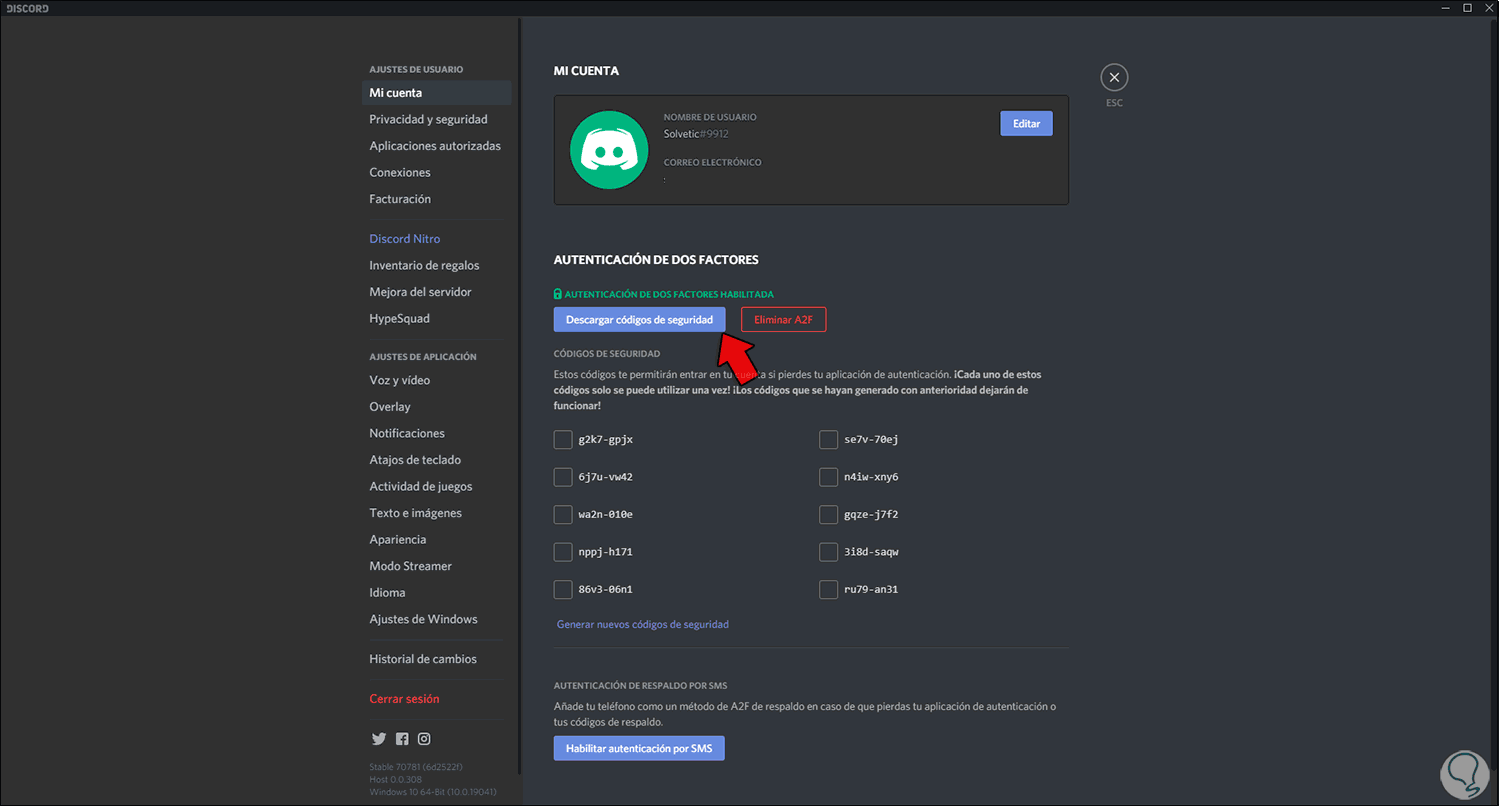Screen dimensions: 1500x806
Task: Close settings with the ESC circle icon
Action: [x=1114, y=77]
